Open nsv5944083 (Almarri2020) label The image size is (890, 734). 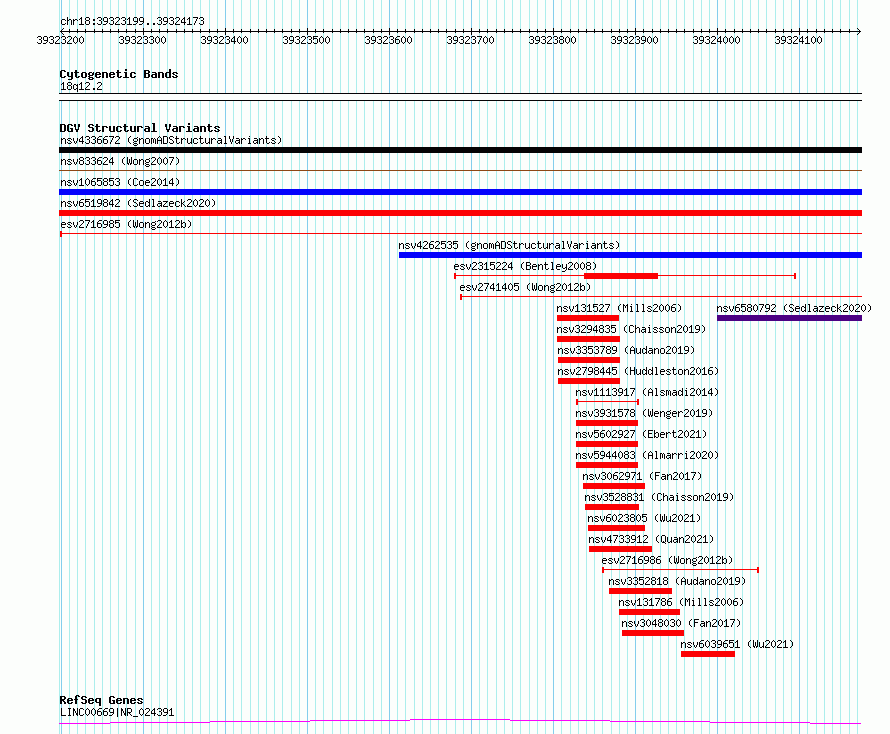coord(647,455)
